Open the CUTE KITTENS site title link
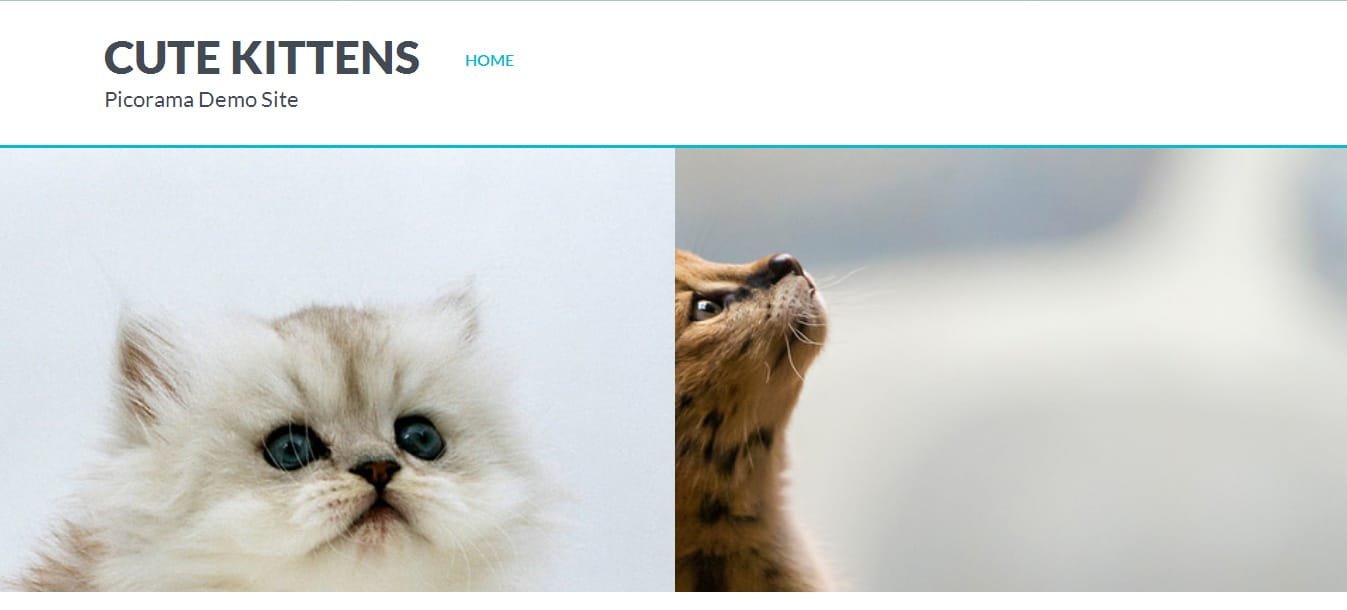 tap(262, 58)
